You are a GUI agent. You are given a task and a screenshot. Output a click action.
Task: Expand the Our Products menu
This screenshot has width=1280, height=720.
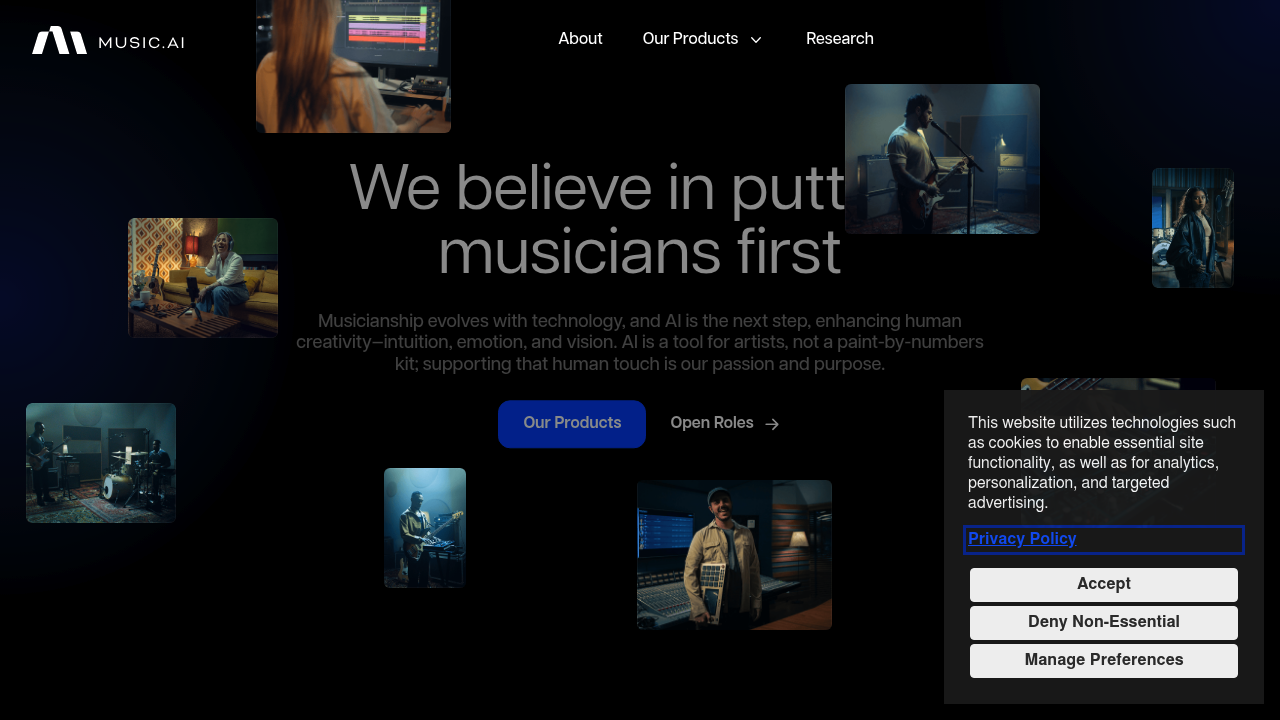pyautogui.click(x=702, y=39)
